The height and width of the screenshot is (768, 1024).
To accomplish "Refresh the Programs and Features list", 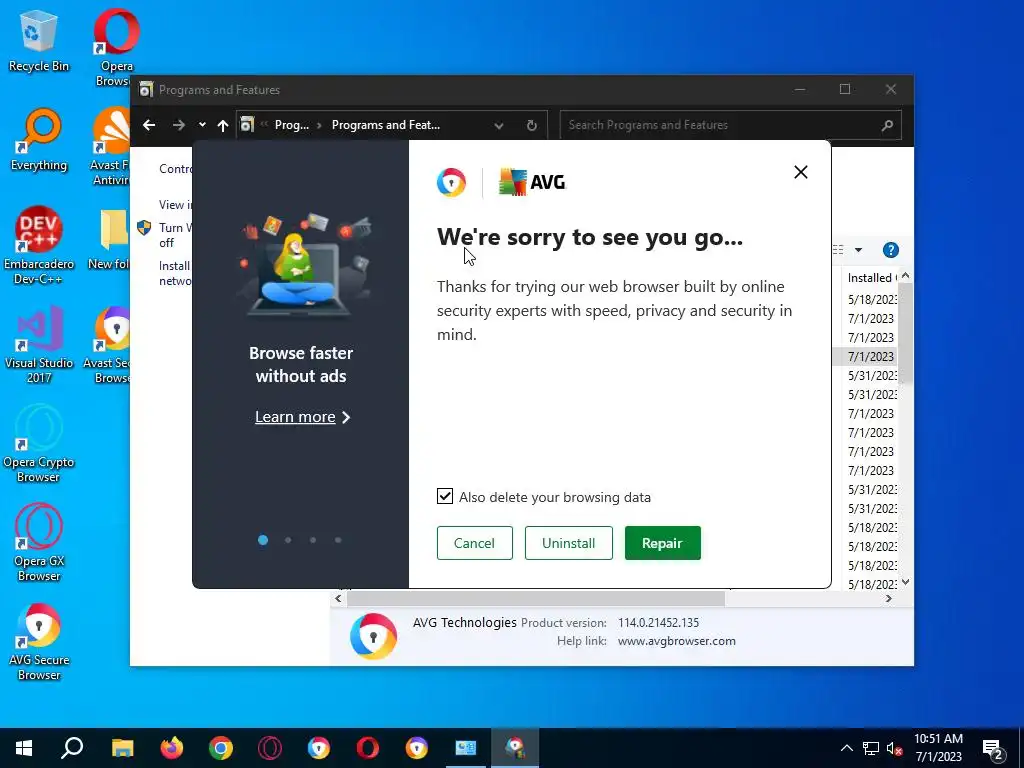I will pyautogui.click(x=532, y=125).
